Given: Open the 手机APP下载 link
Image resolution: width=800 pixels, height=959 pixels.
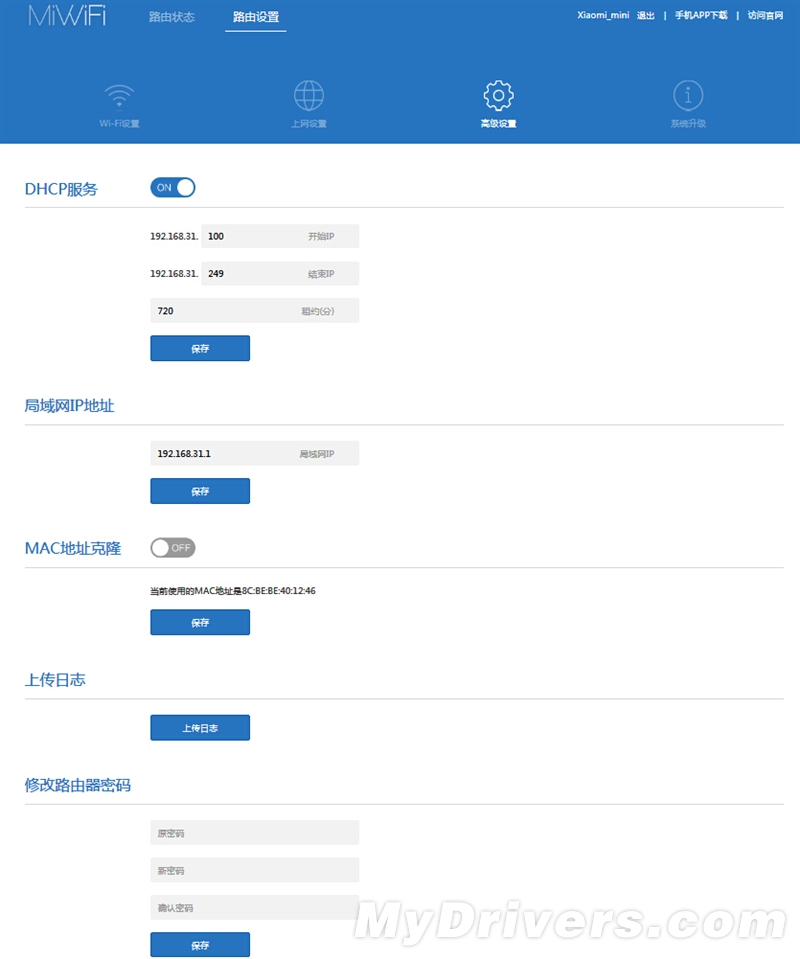Looking at the screenshot, I should tap(700, 16).
